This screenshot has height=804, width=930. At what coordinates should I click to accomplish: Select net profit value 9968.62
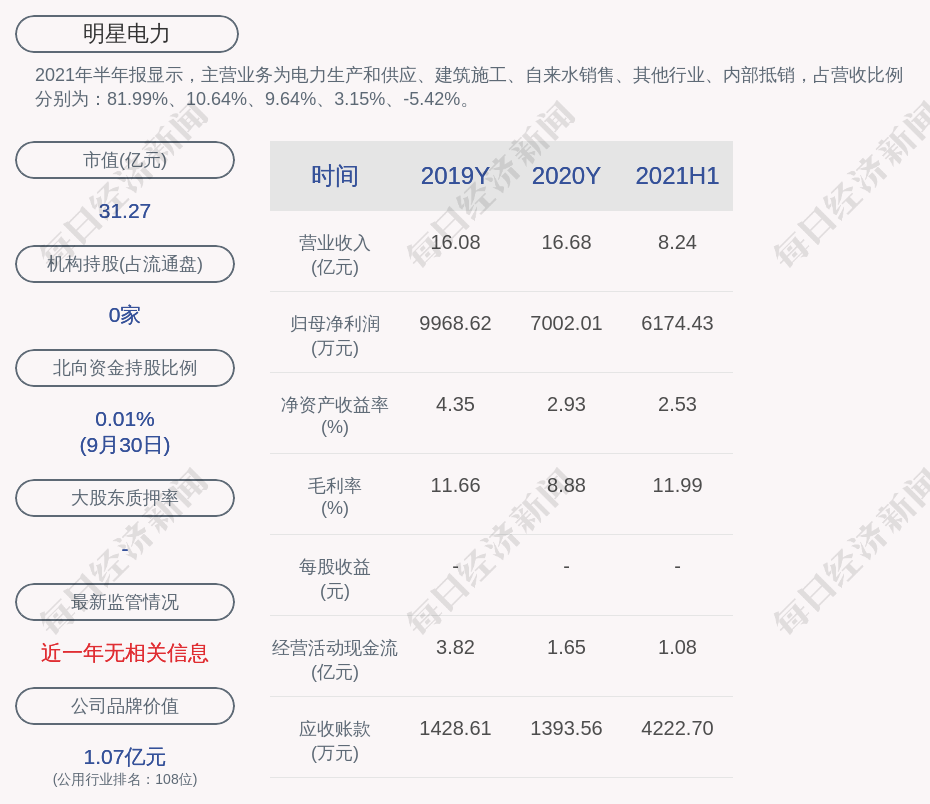(x=455, y=323)
